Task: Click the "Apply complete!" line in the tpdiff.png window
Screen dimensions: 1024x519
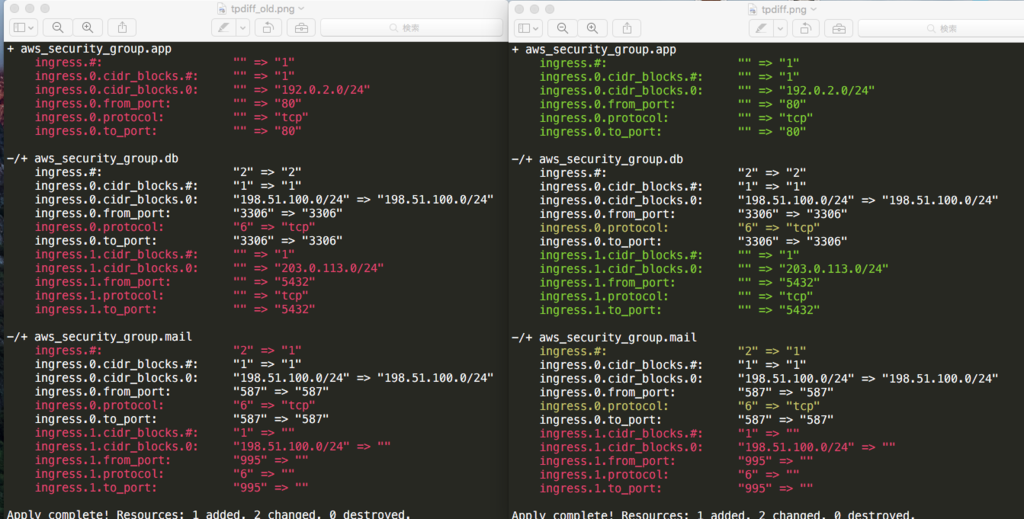Action: point(714,514)
